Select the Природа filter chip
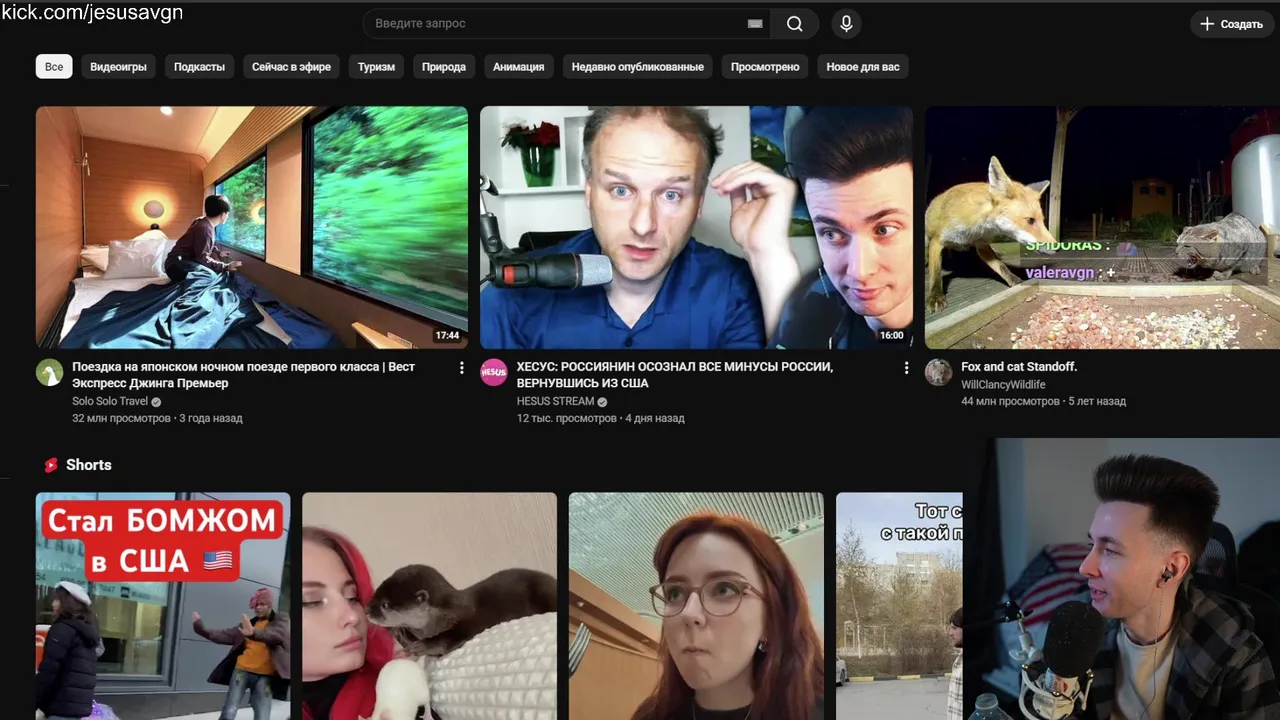 (444, 67)
